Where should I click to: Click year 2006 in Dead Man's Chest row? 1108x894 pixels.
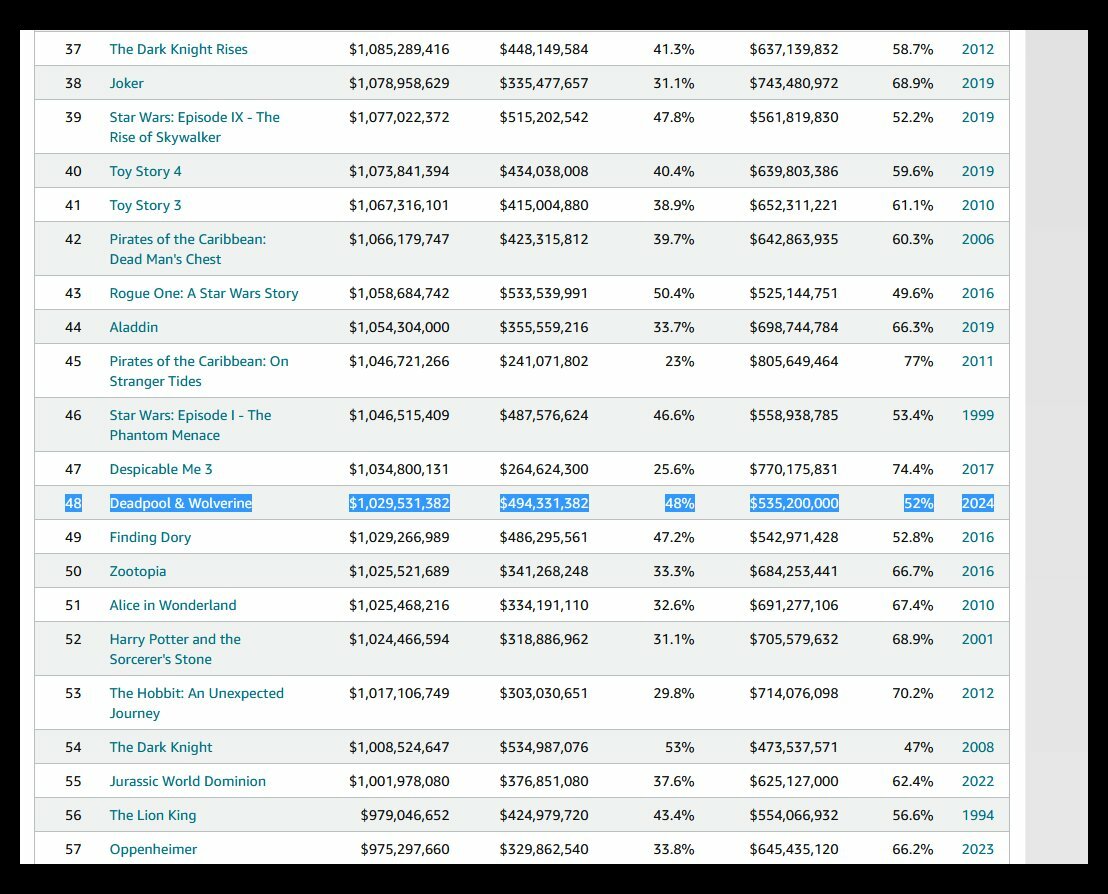(x=977, y=240)
